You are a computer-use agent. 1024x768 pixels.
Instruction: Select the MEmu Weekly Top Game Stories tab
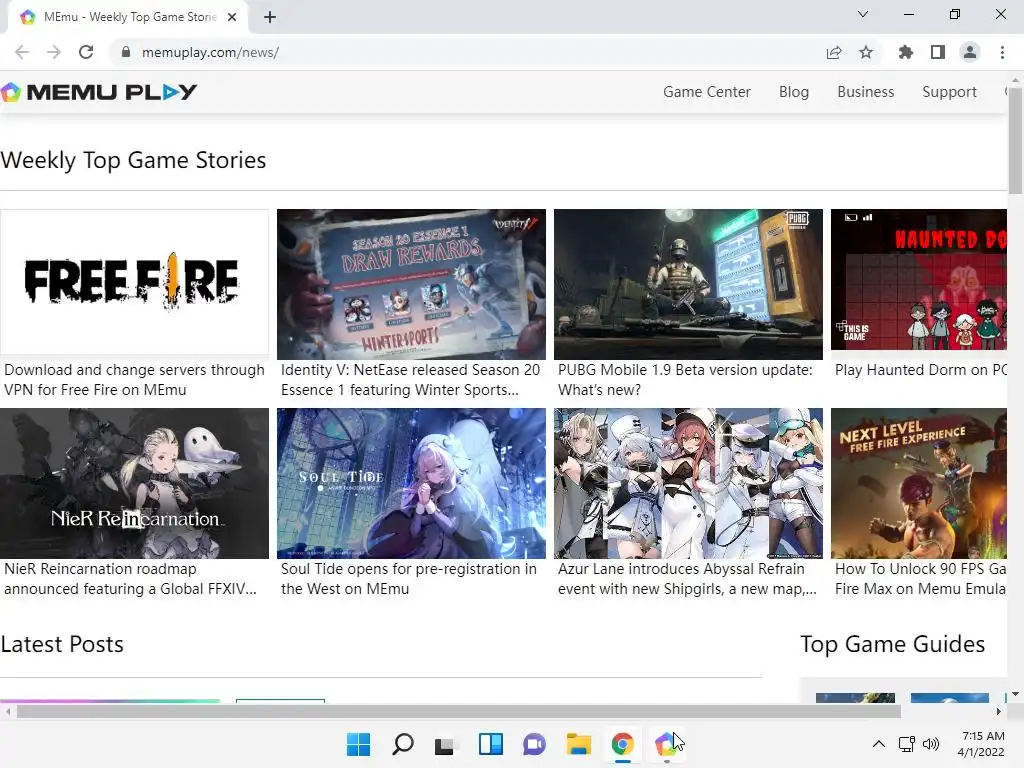(x=129, y=17)
